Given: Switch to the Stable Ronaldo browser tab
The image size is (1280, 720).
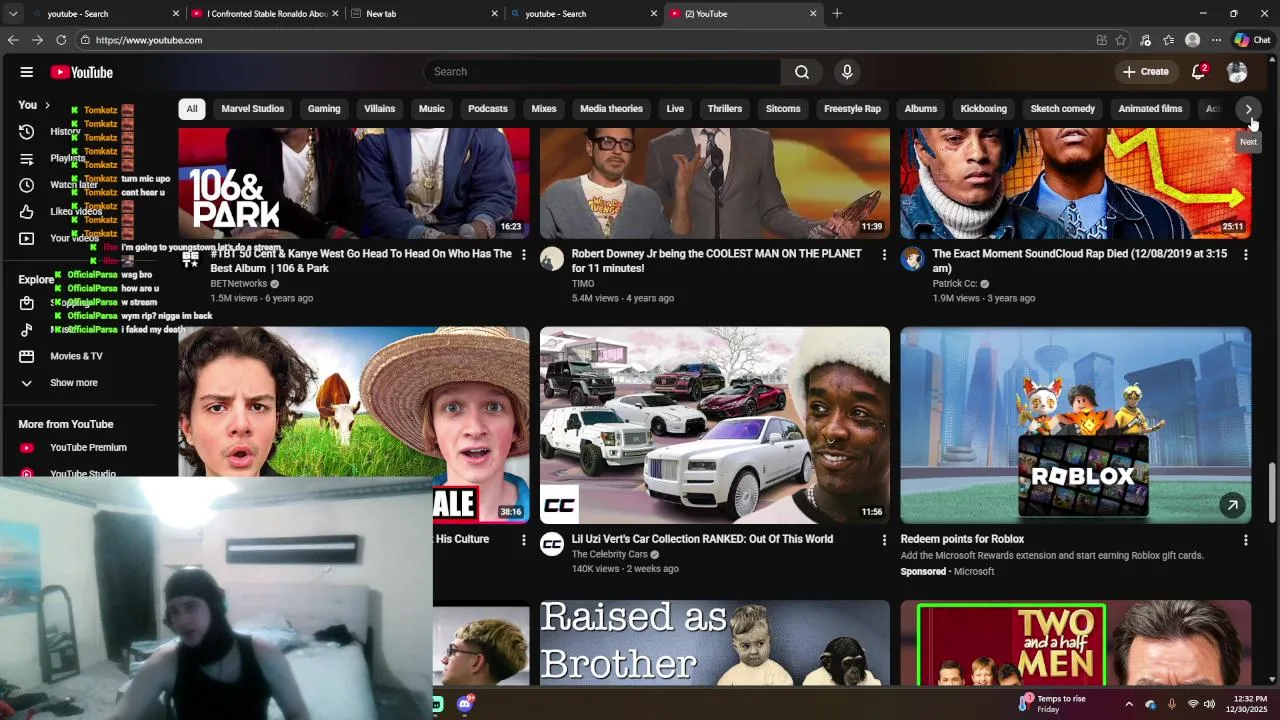Looking at the screenshot, I should point(265,14).
